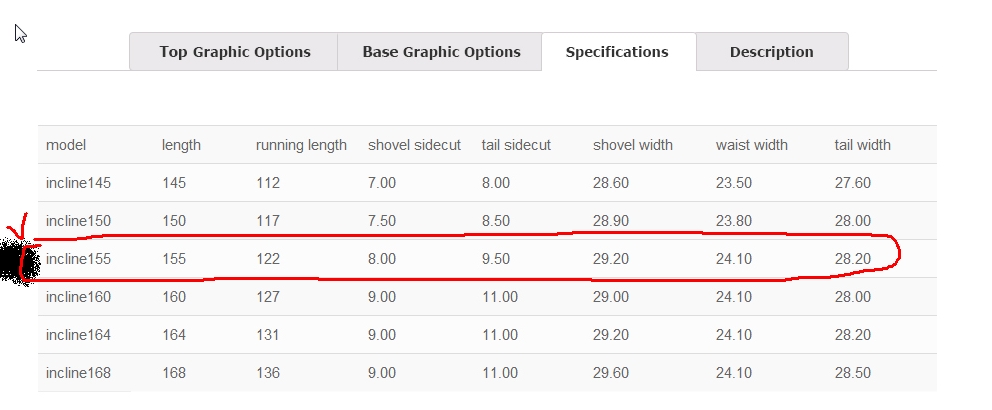
Task: Click the shovel sidecut column header
Action: tap(414, 145)
